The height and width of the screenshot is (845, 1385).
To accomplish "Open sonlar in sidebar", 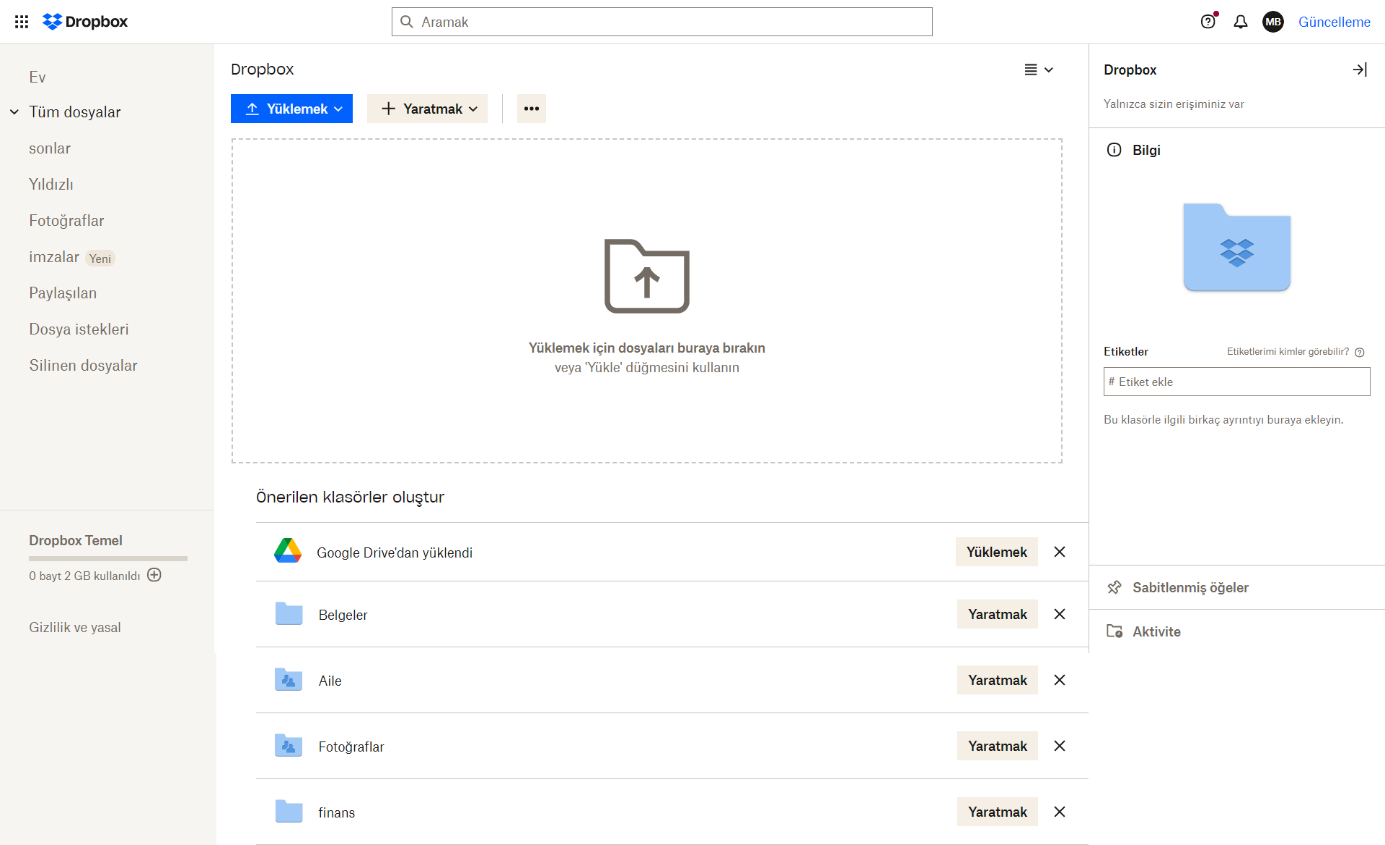I will pyautogui.click(x=50, y=148).
